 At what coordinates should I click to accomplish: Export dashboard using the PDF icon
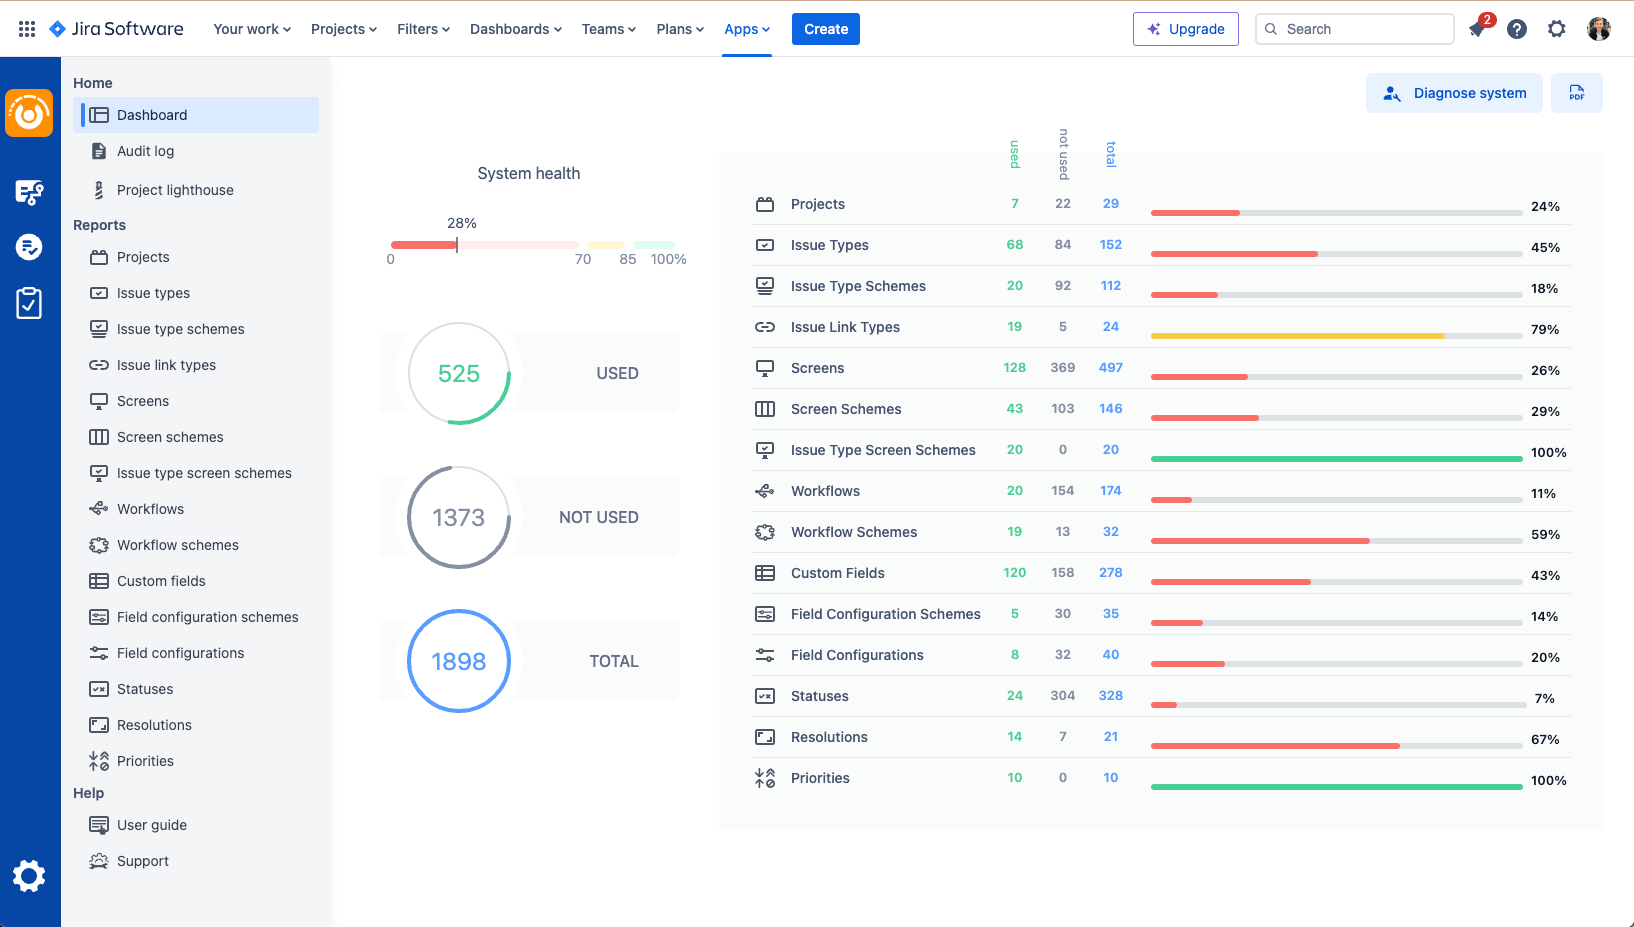click(1576, 93)
